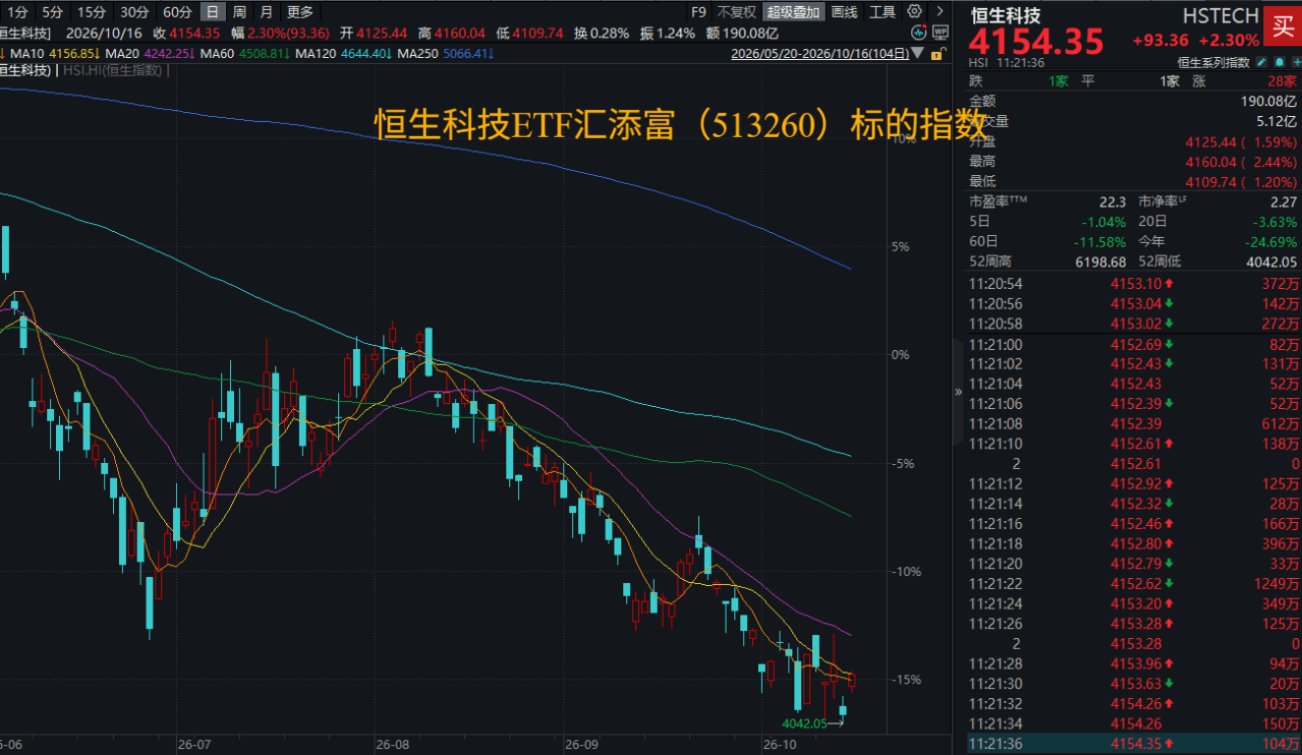The image size is (1302, 755).
Task: Switch to the 月 monthly chart tab
Action: coord(266,12)
